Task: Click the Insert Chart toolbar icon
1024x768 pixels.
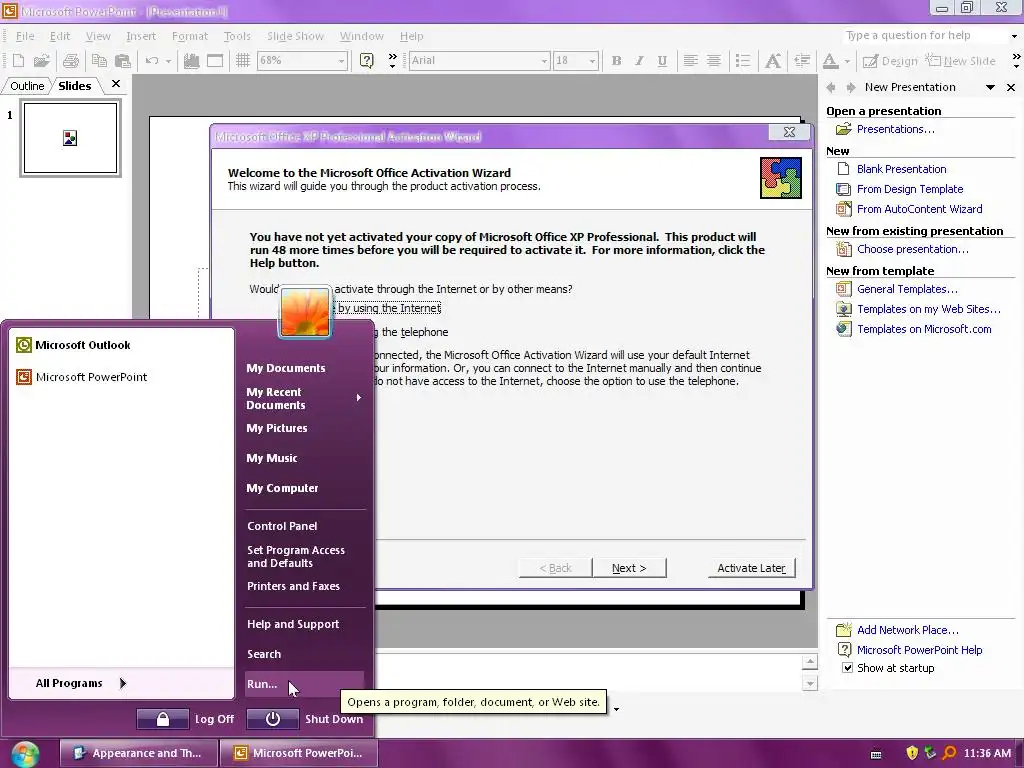Action: click(x=191, y=61)
